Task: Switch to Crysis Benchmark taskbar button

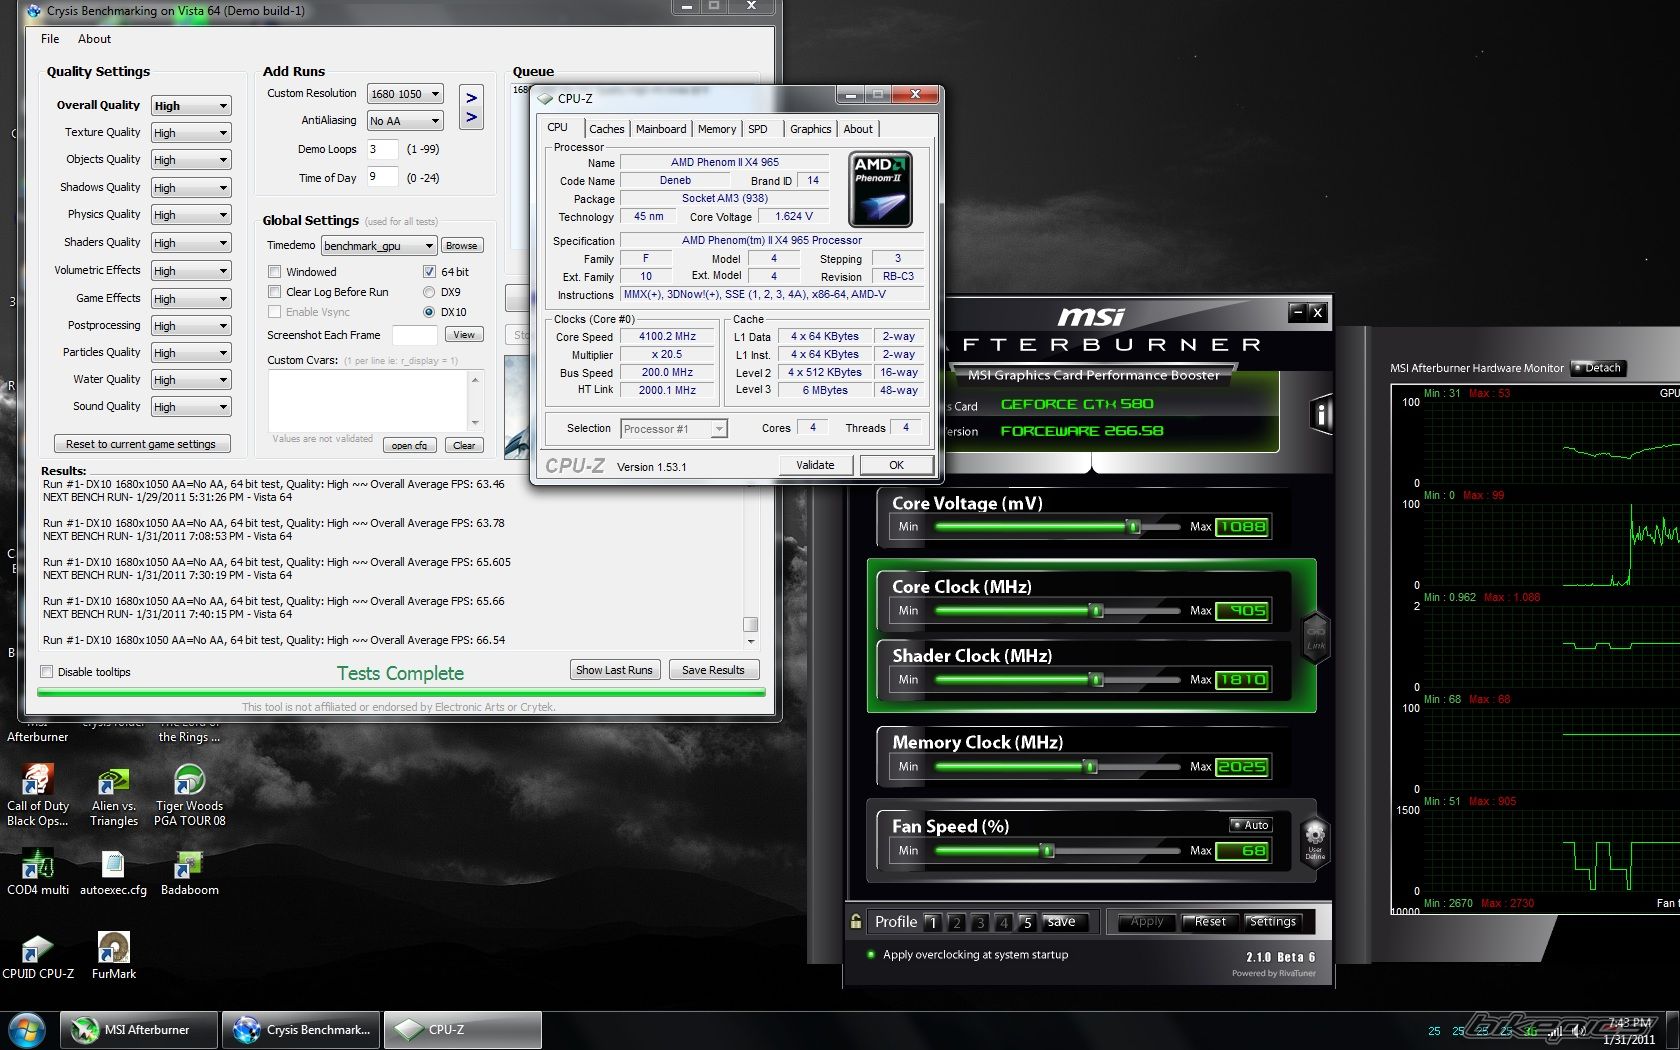Action: point(301,1029)
